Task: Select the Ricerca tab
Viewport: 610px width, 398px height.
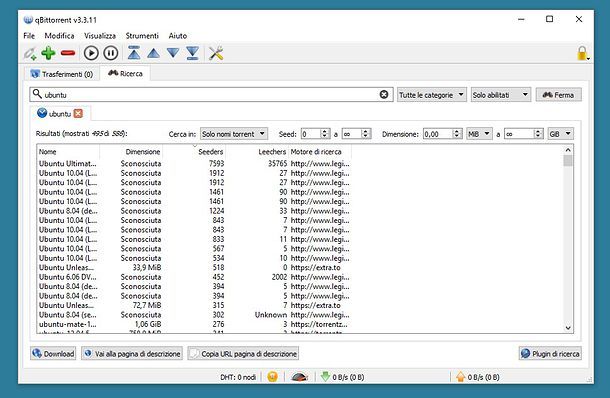Action: [125, 74]
